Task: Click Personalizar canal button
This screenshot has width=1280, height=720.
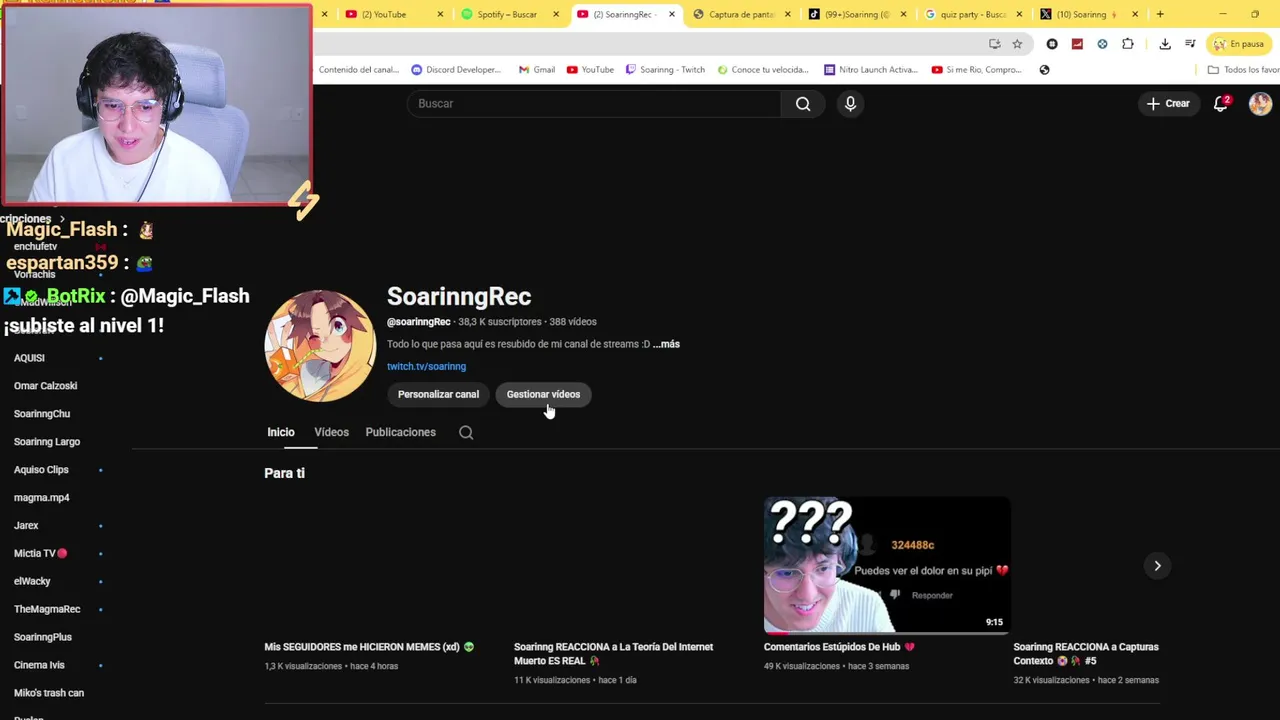Action: point(438,394)
